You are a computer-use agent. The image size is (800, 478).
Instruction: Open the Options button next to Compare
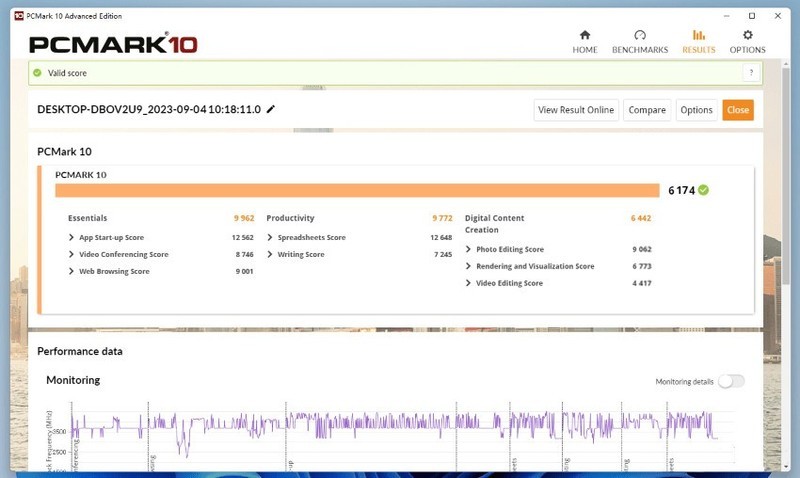(x=696, y=110)
